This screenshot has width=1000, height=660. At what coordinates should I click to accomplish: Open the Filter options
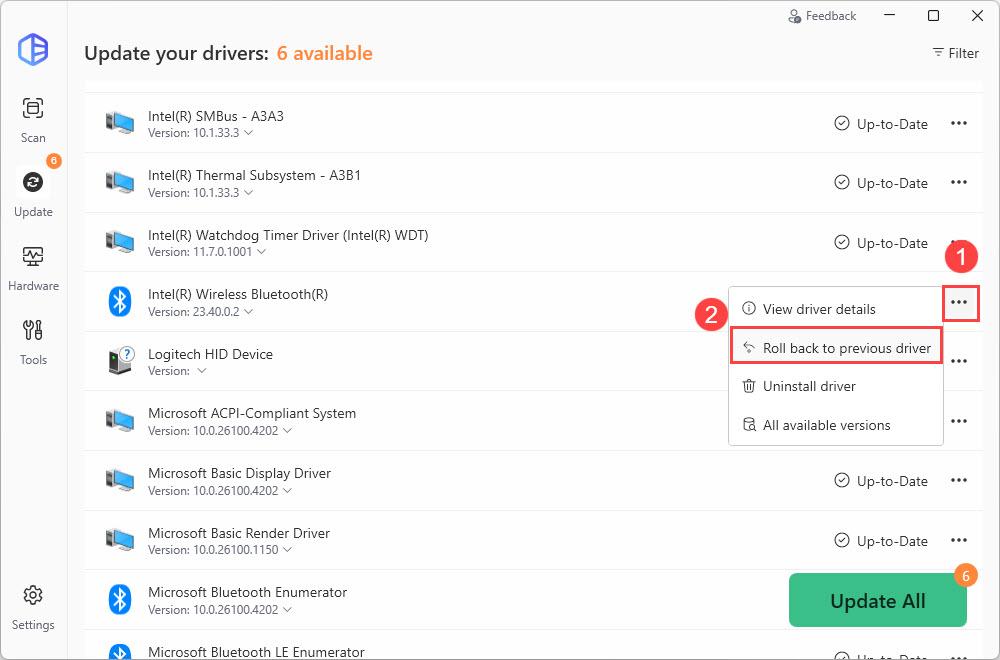tap(955, 53)
